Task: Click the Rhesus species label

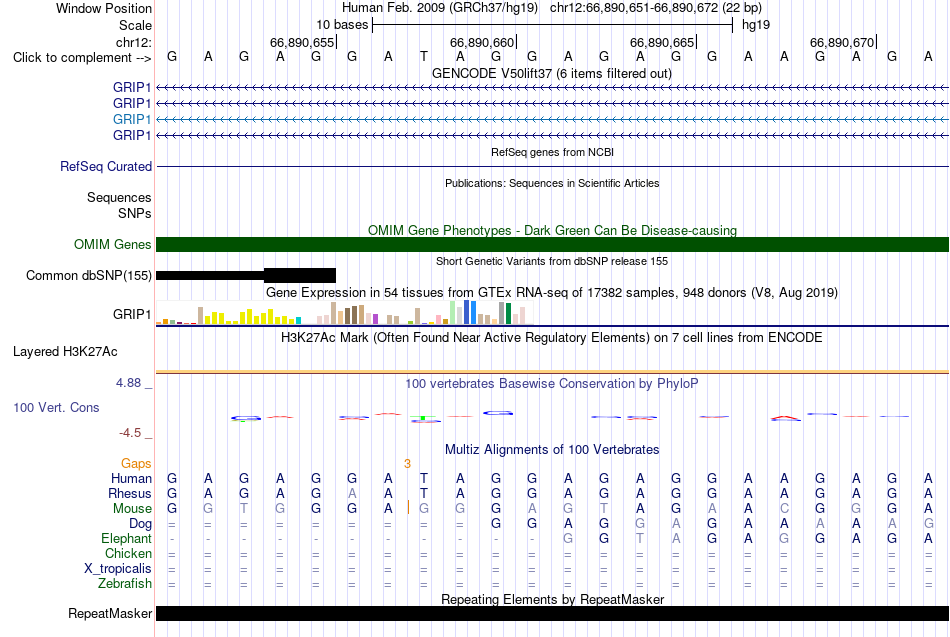Action: pos(130,493)
